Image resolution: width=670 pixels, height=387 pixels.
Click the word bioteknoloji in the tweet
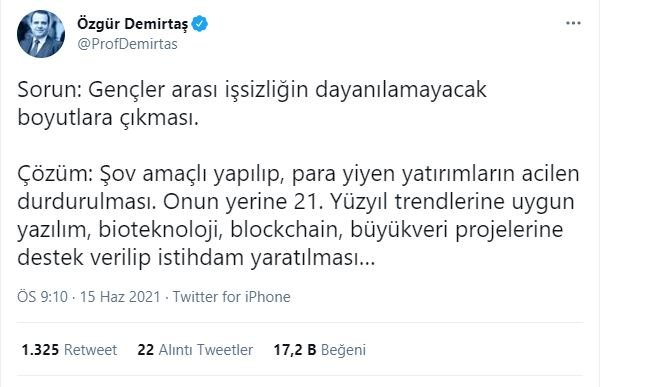[159, 230]
